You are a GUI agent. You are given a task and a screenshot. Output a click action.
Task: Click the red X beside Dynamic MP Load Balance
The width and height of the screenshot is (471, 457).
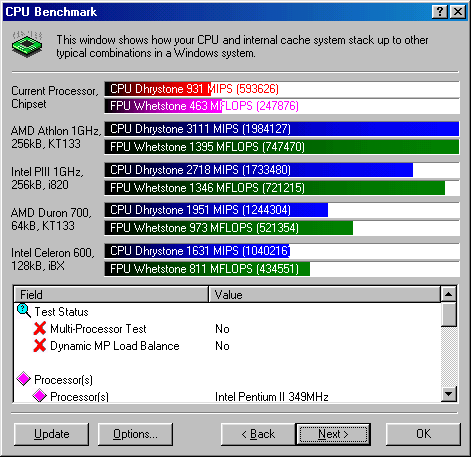40,345
